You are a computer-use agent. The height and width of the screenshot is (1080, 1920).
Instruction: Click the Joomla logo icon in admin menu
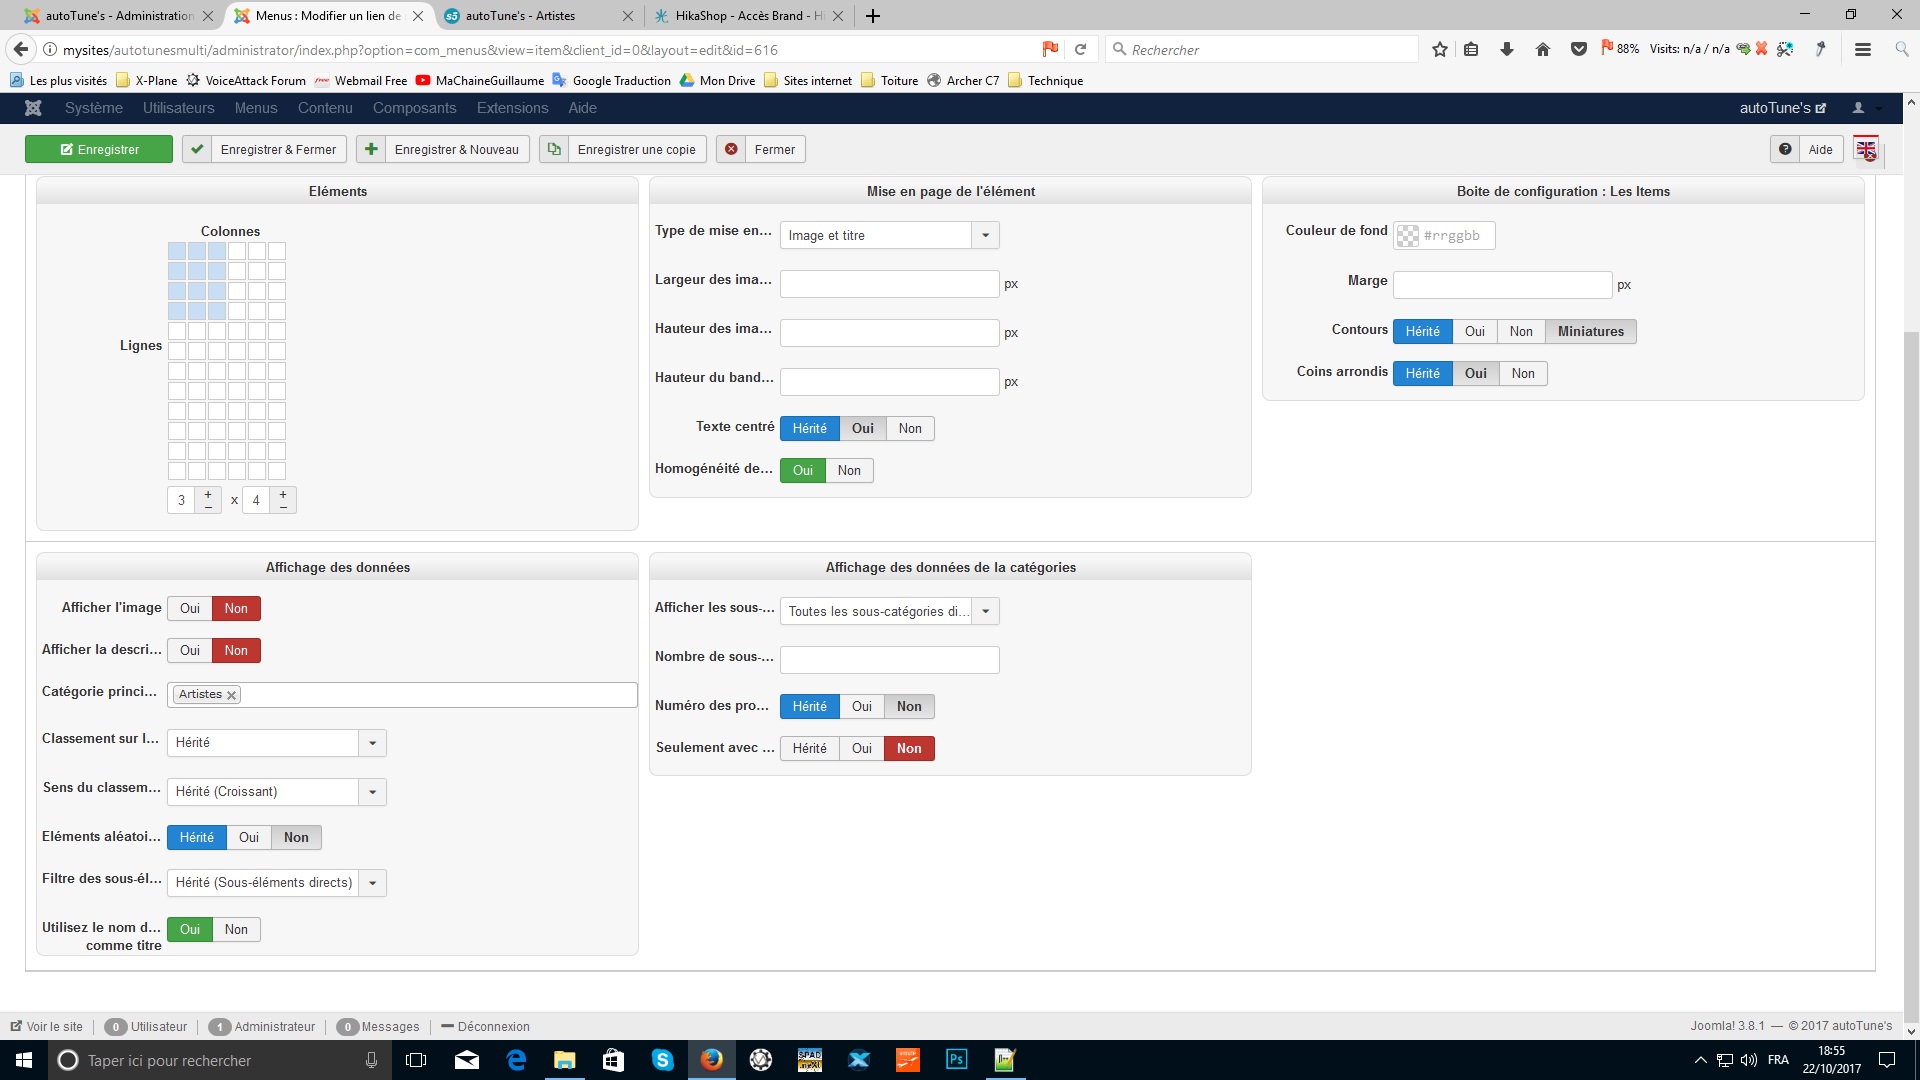(x=33, y=108)
